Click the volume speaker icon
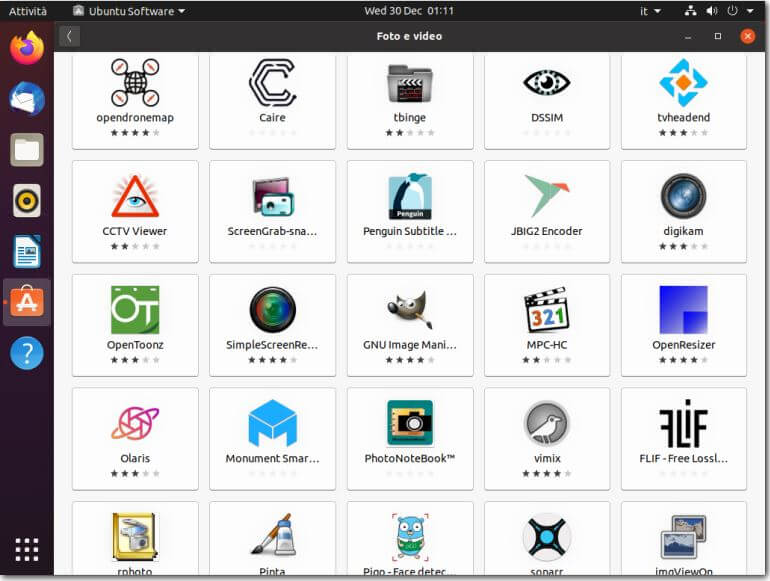The width and height of the screenshot is (770, 581). pyautogui.click(x=712, y=11)
